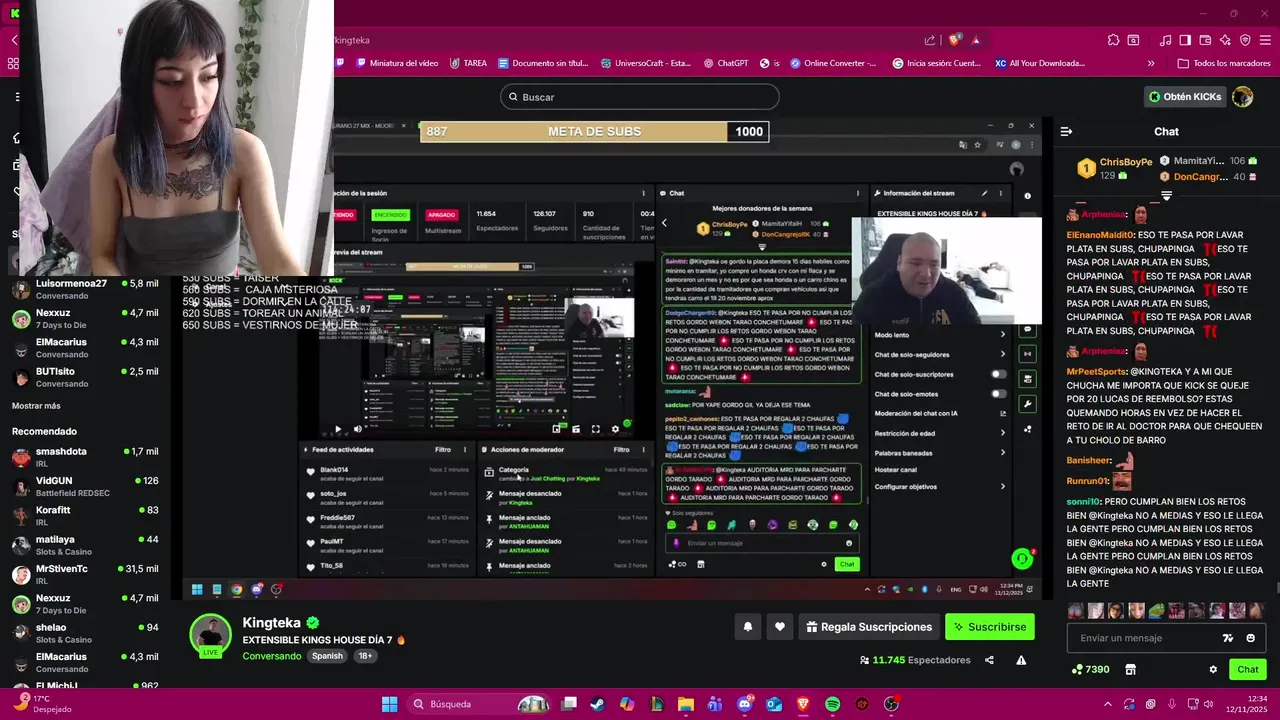Open TAREA bookmark
Image resolution: width=1280 pixels, height=720 pixels.
click(468, 63)
